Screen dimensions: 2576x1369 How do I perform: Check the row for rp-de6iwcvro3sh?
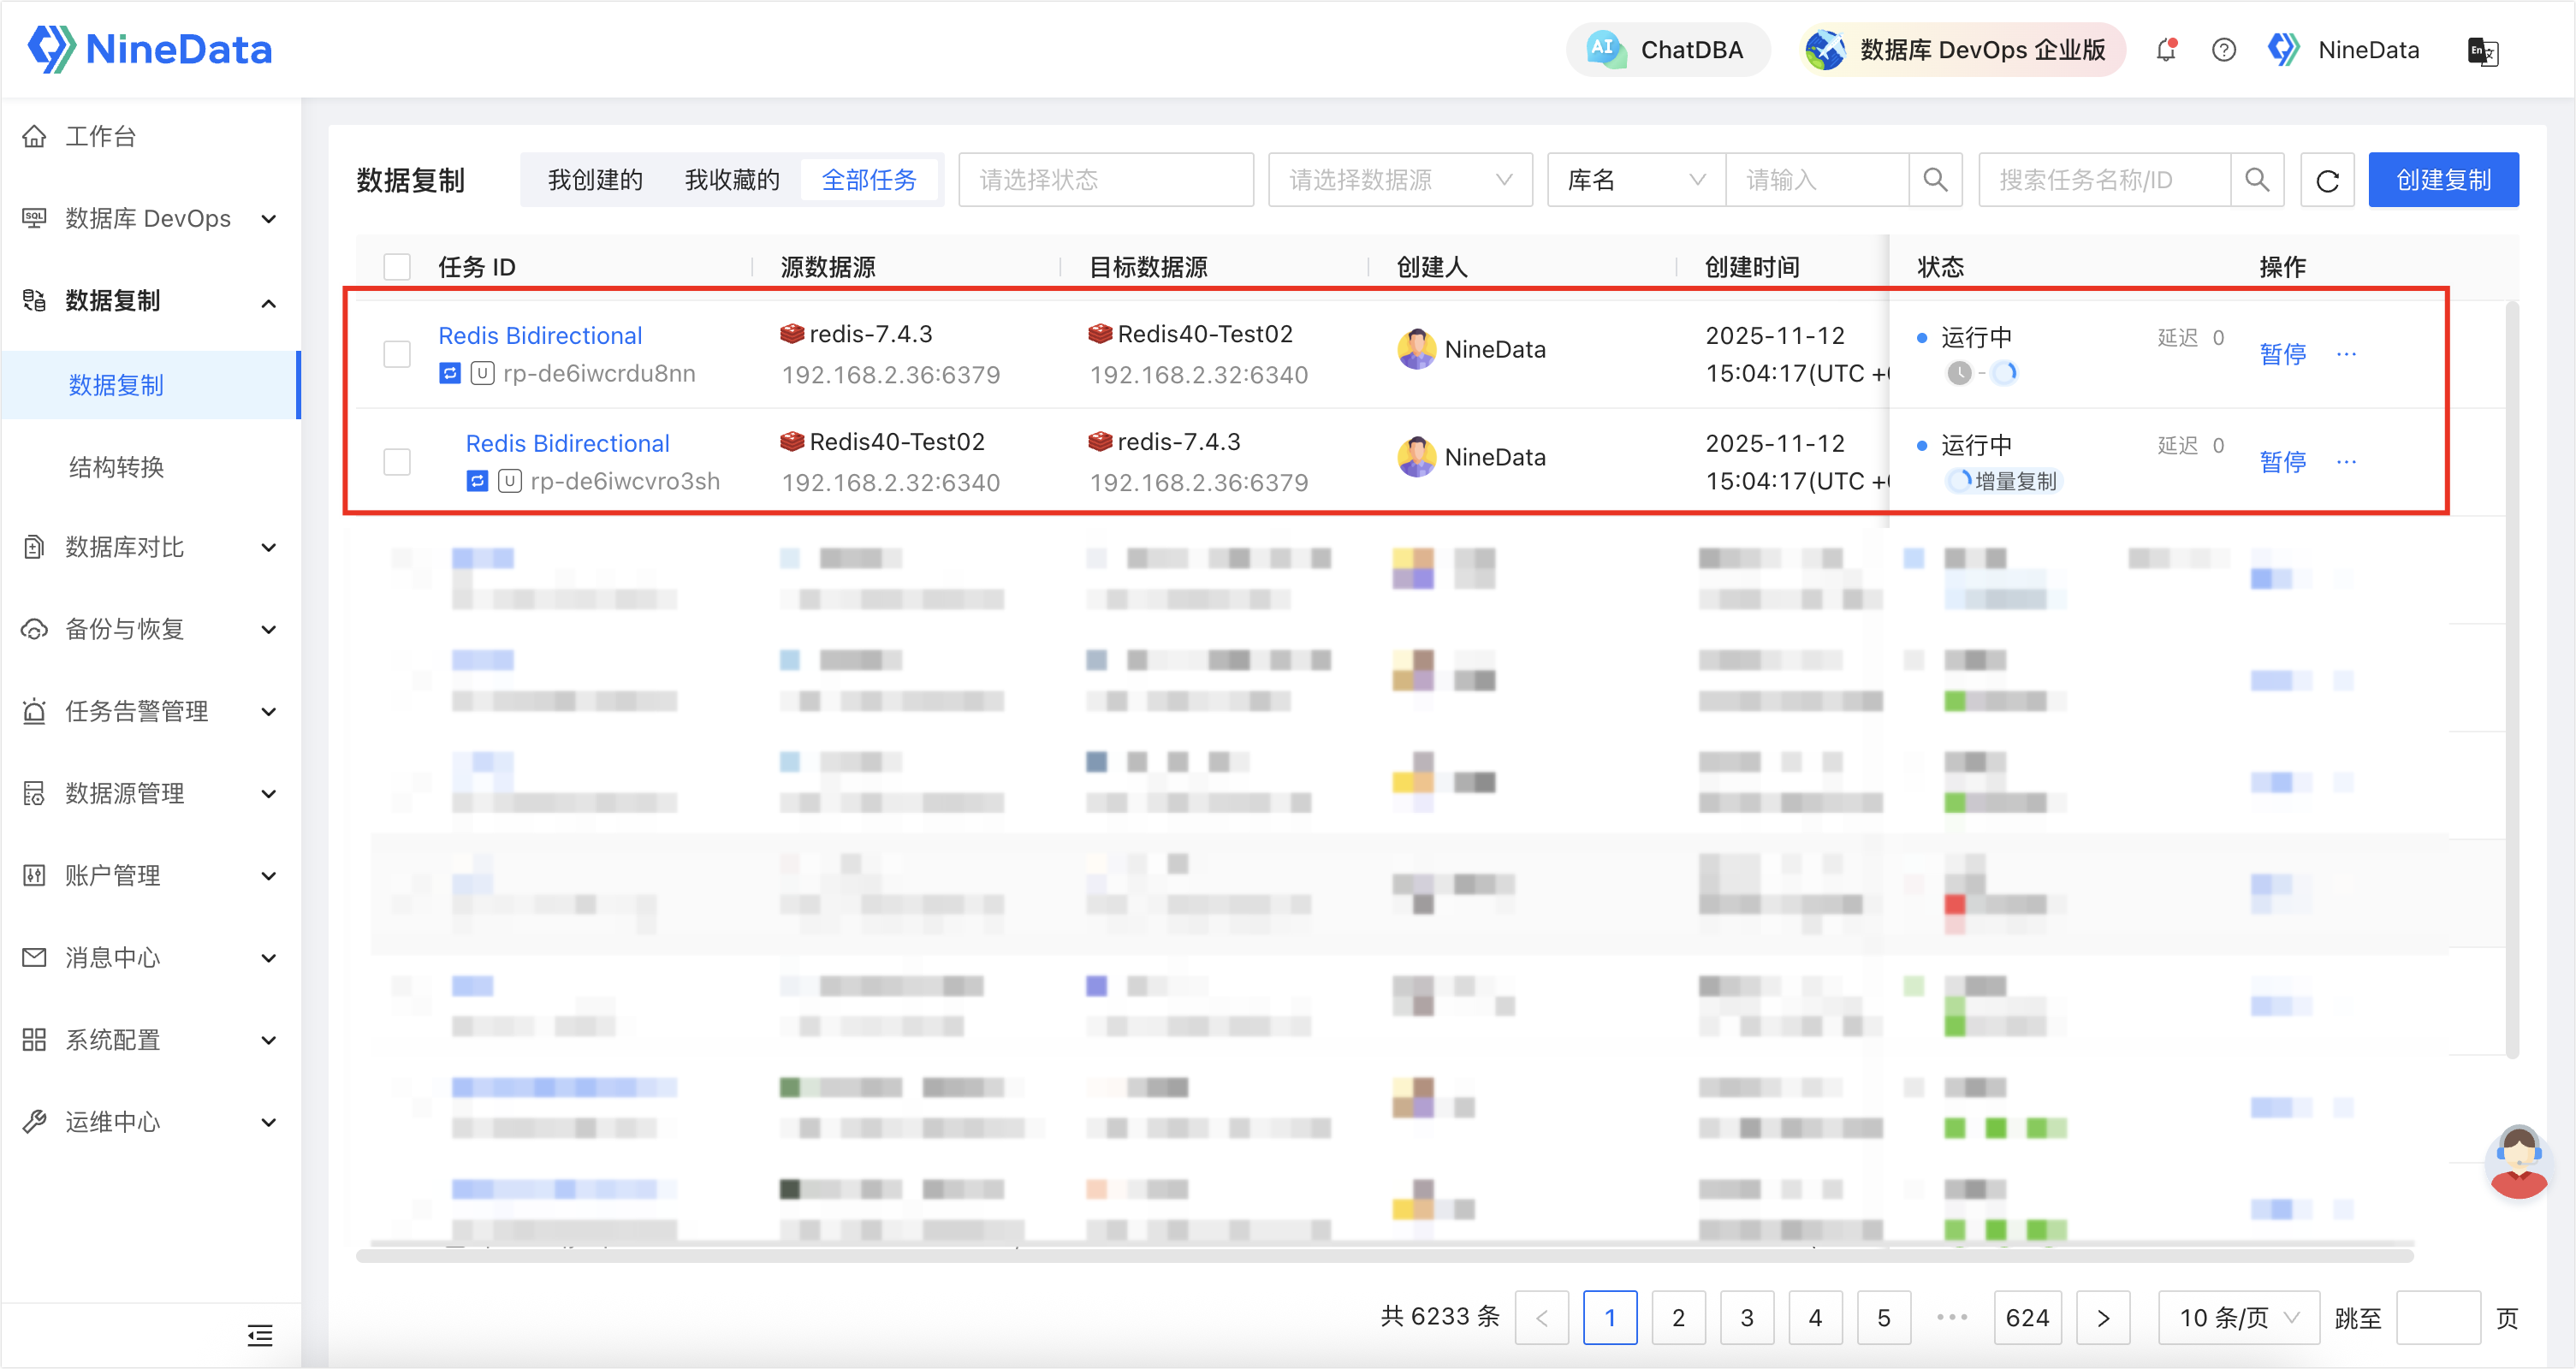point(397,462)
